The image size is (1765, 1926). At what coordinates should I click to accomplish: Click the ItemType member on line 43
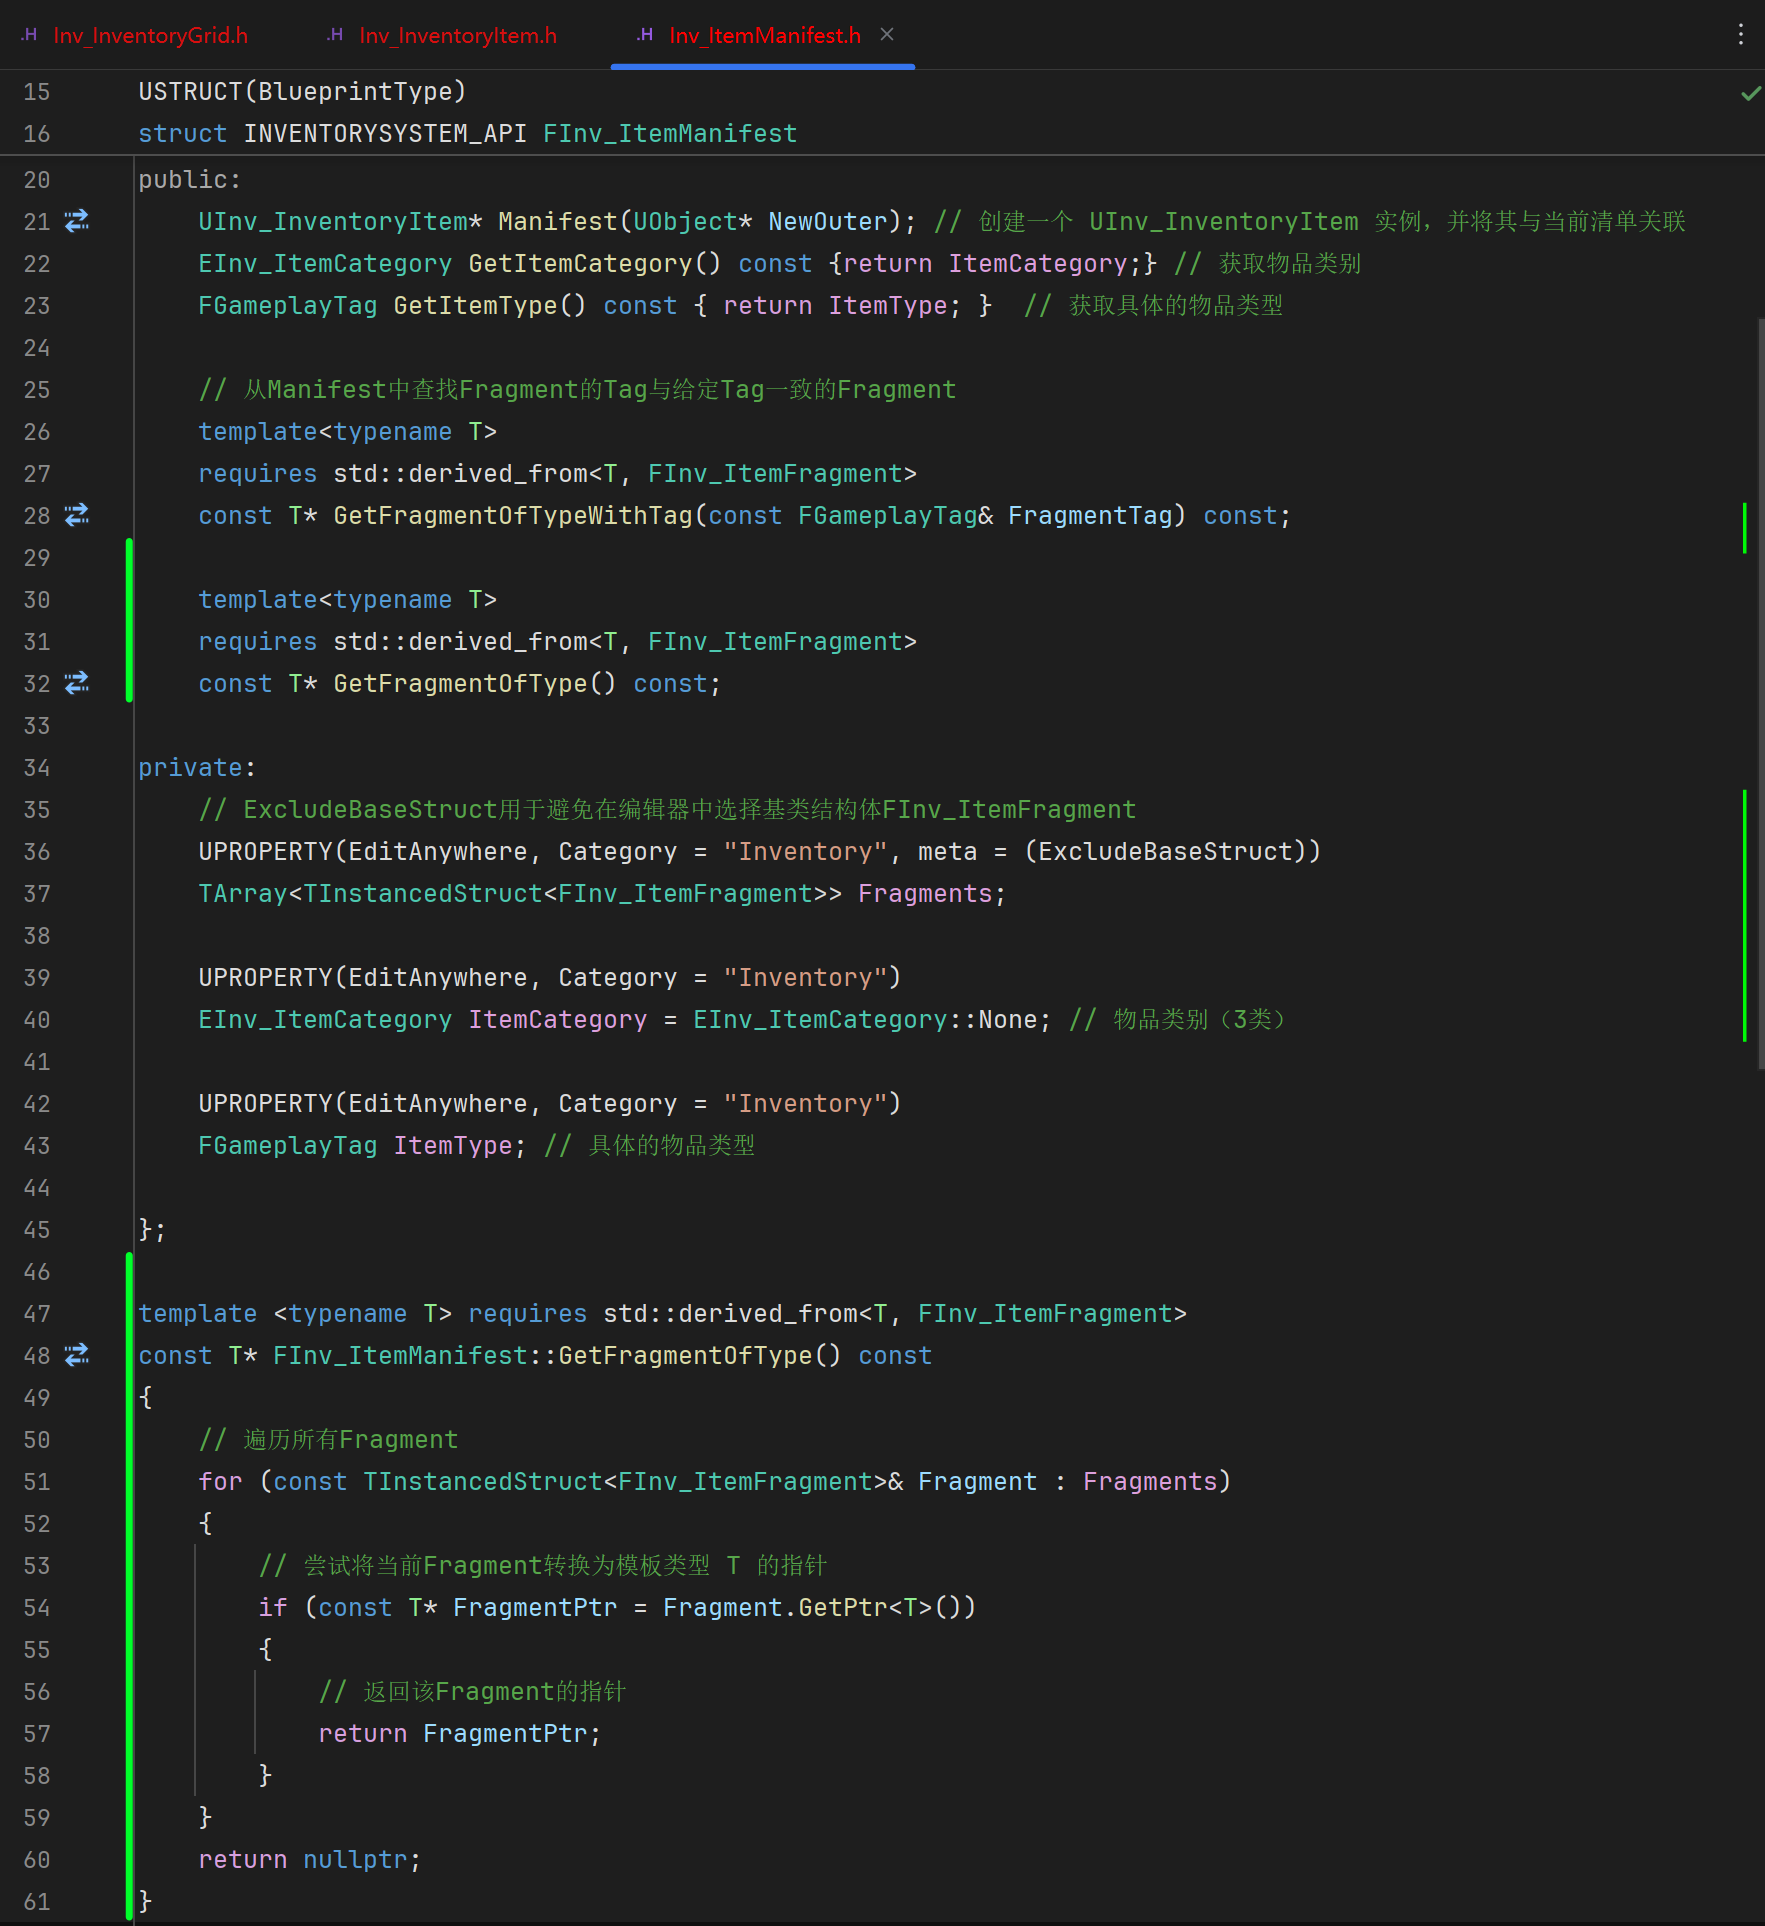(453, 1146)
